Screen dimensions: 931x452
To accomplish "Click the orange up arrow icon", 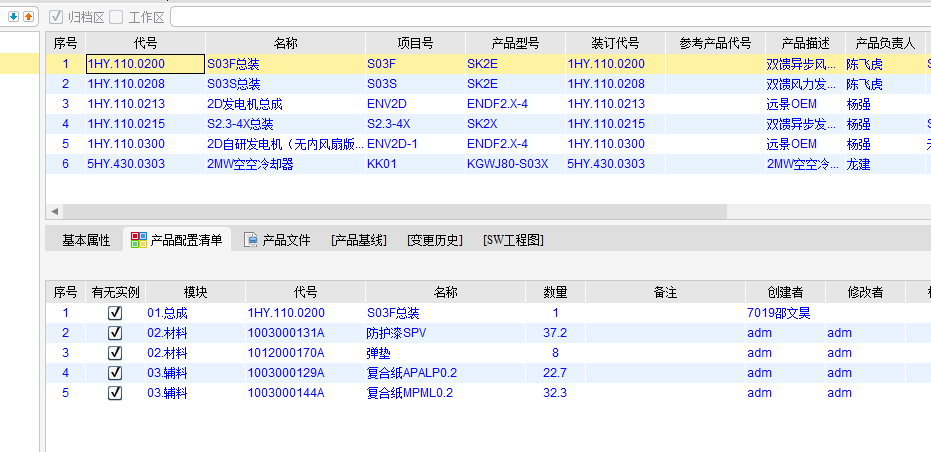I will 29,16.
